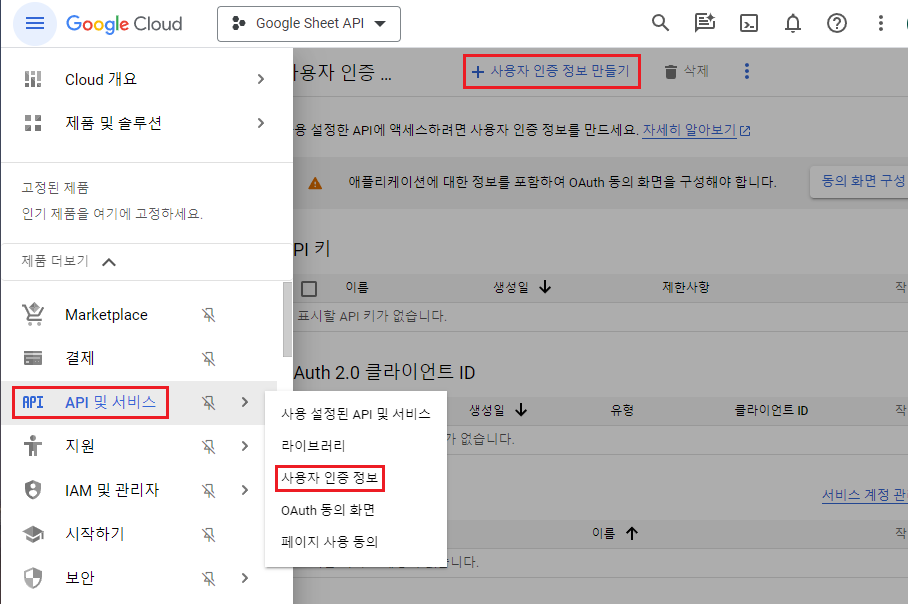Close the hamburger navigation menu
Screen dimensions: 908x604
(35, 23)
